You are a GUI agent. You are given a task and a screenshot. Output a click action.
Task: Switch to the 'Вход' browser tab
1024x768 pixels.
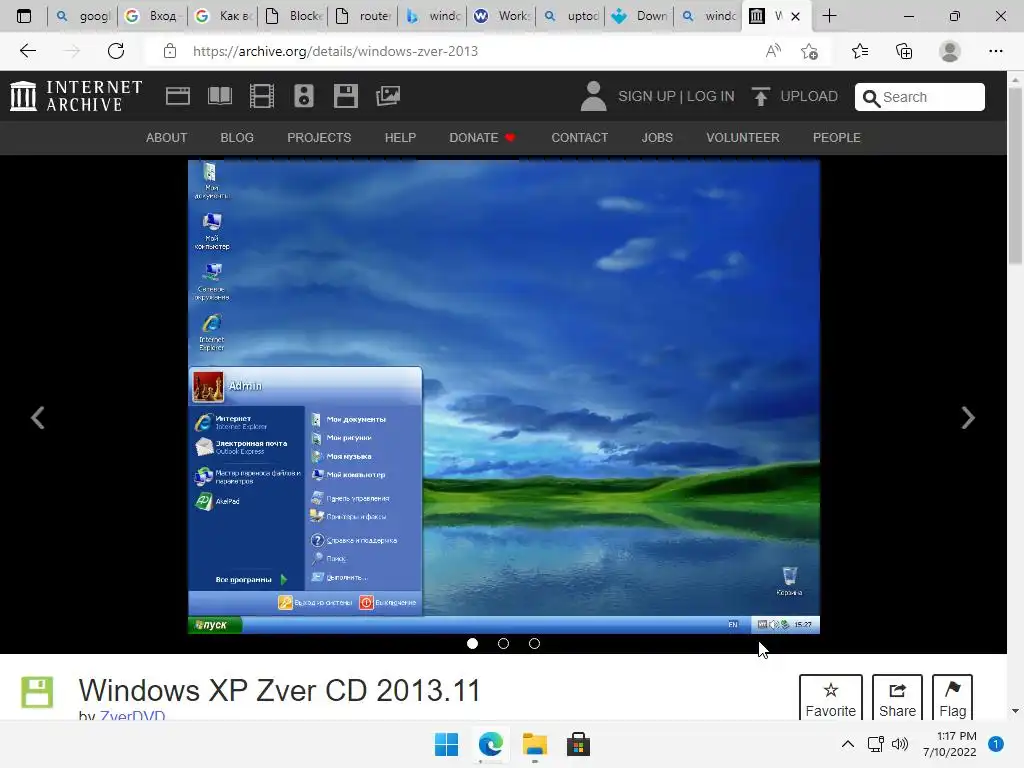tap(152, 16)
